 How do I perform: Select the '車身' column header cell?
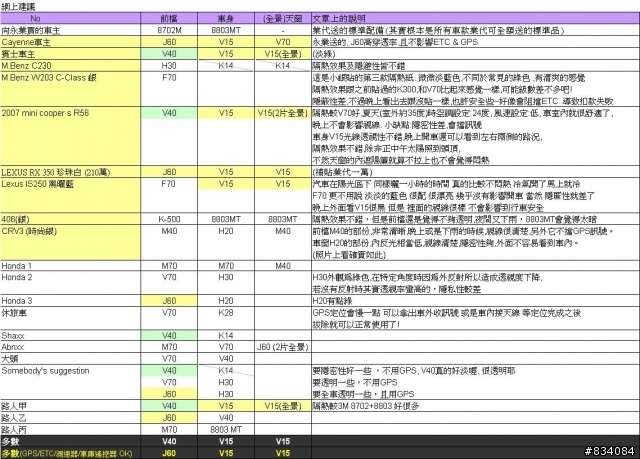[226, 18]
